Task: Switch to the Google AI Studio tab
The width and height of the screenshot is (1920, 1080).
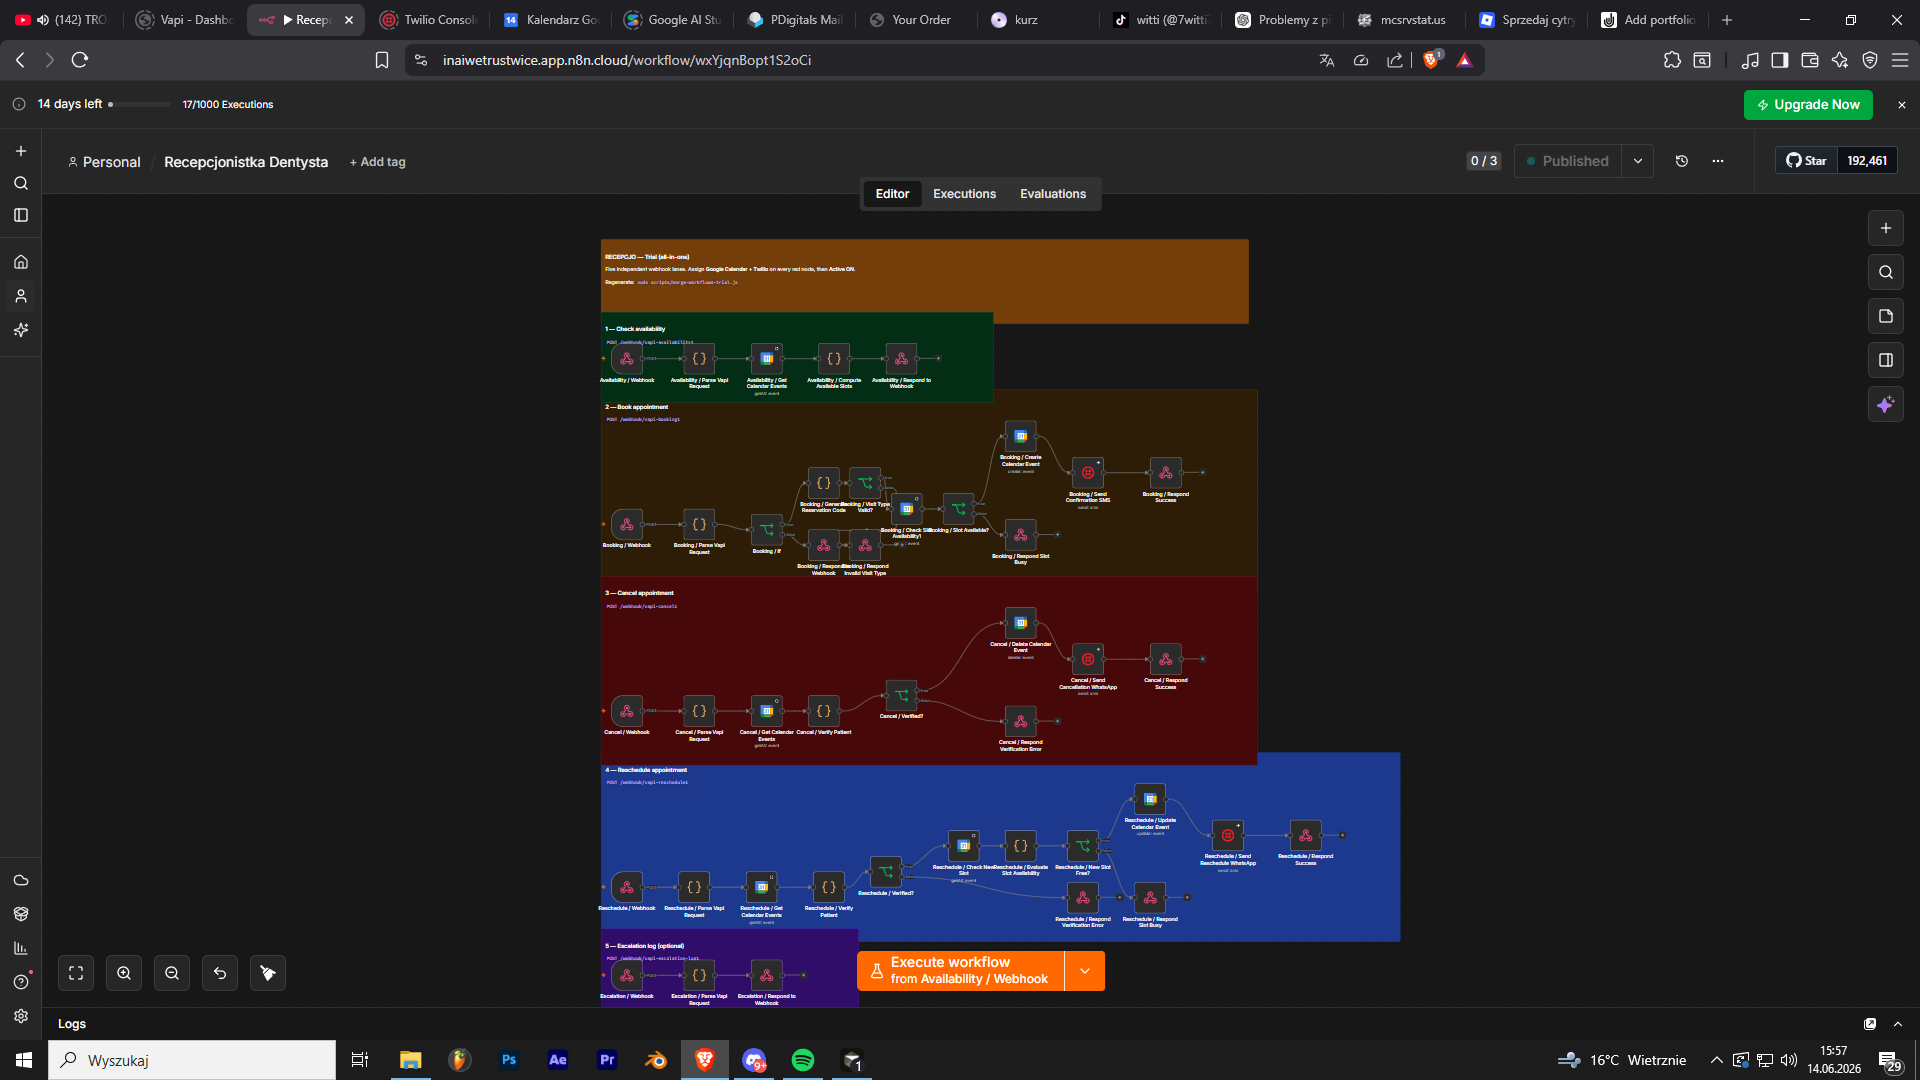Action: click(673, 20)
